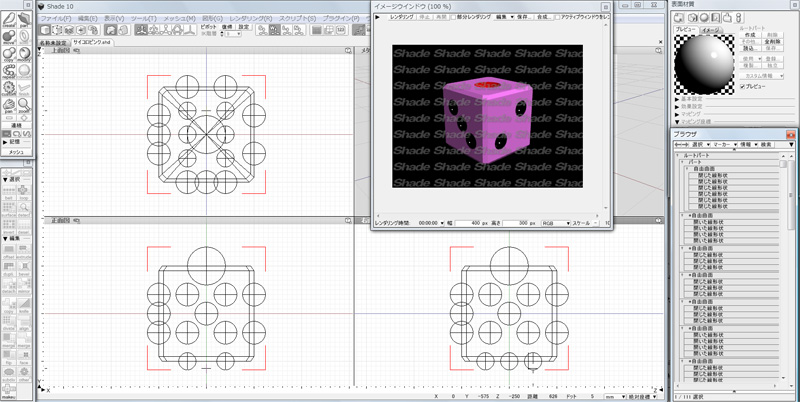Image resolution: width=800 pixels, height=402 pixels.
Task: Select the create tool in the toolbox
Action: [9, 19]
